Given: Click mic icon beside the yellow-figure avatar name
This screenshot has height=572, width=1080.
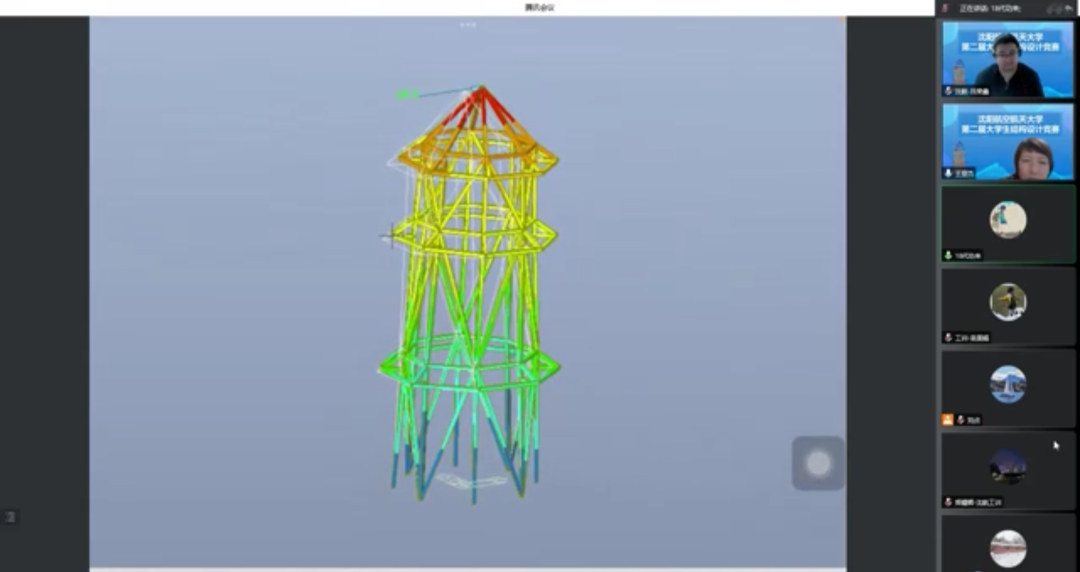Looking at the screenshot, I should pos(948,338).
